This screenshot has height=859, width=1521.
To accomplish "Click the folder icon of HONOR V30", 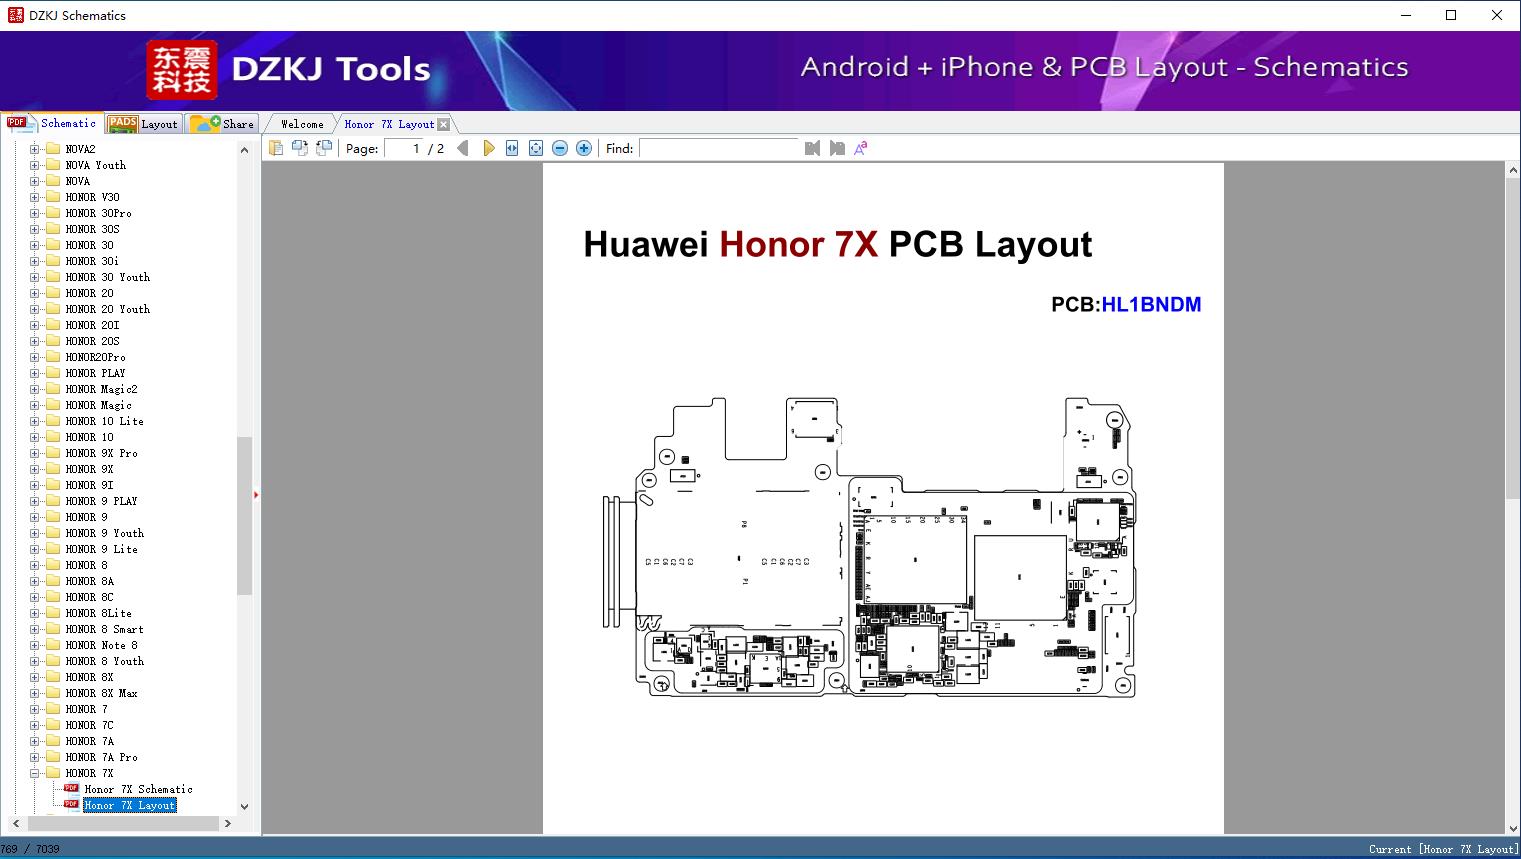I will click(x=53, y=197).
